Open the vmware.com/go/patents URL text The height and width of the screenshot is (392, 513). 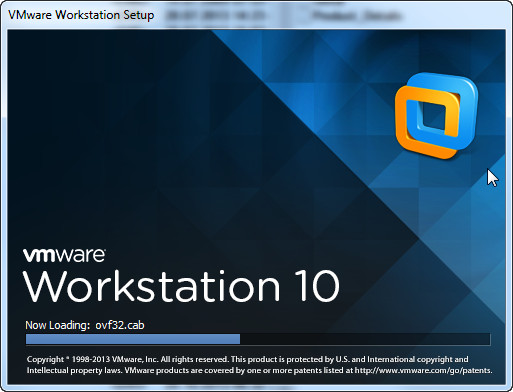(x=423, y=370)
